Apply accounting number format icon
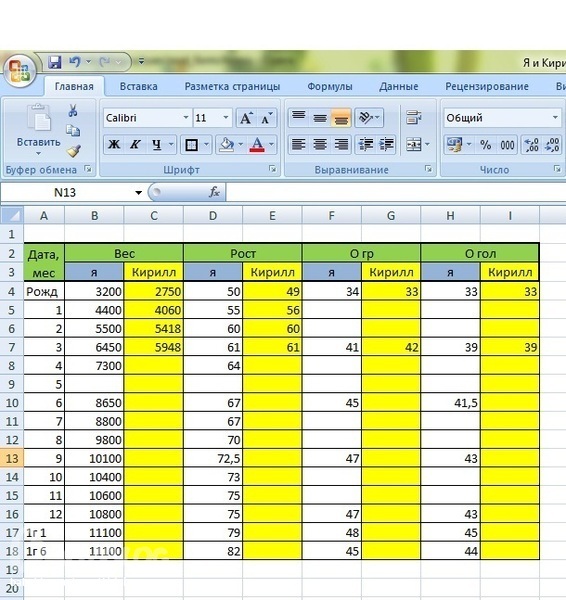 tap(455, 145)
